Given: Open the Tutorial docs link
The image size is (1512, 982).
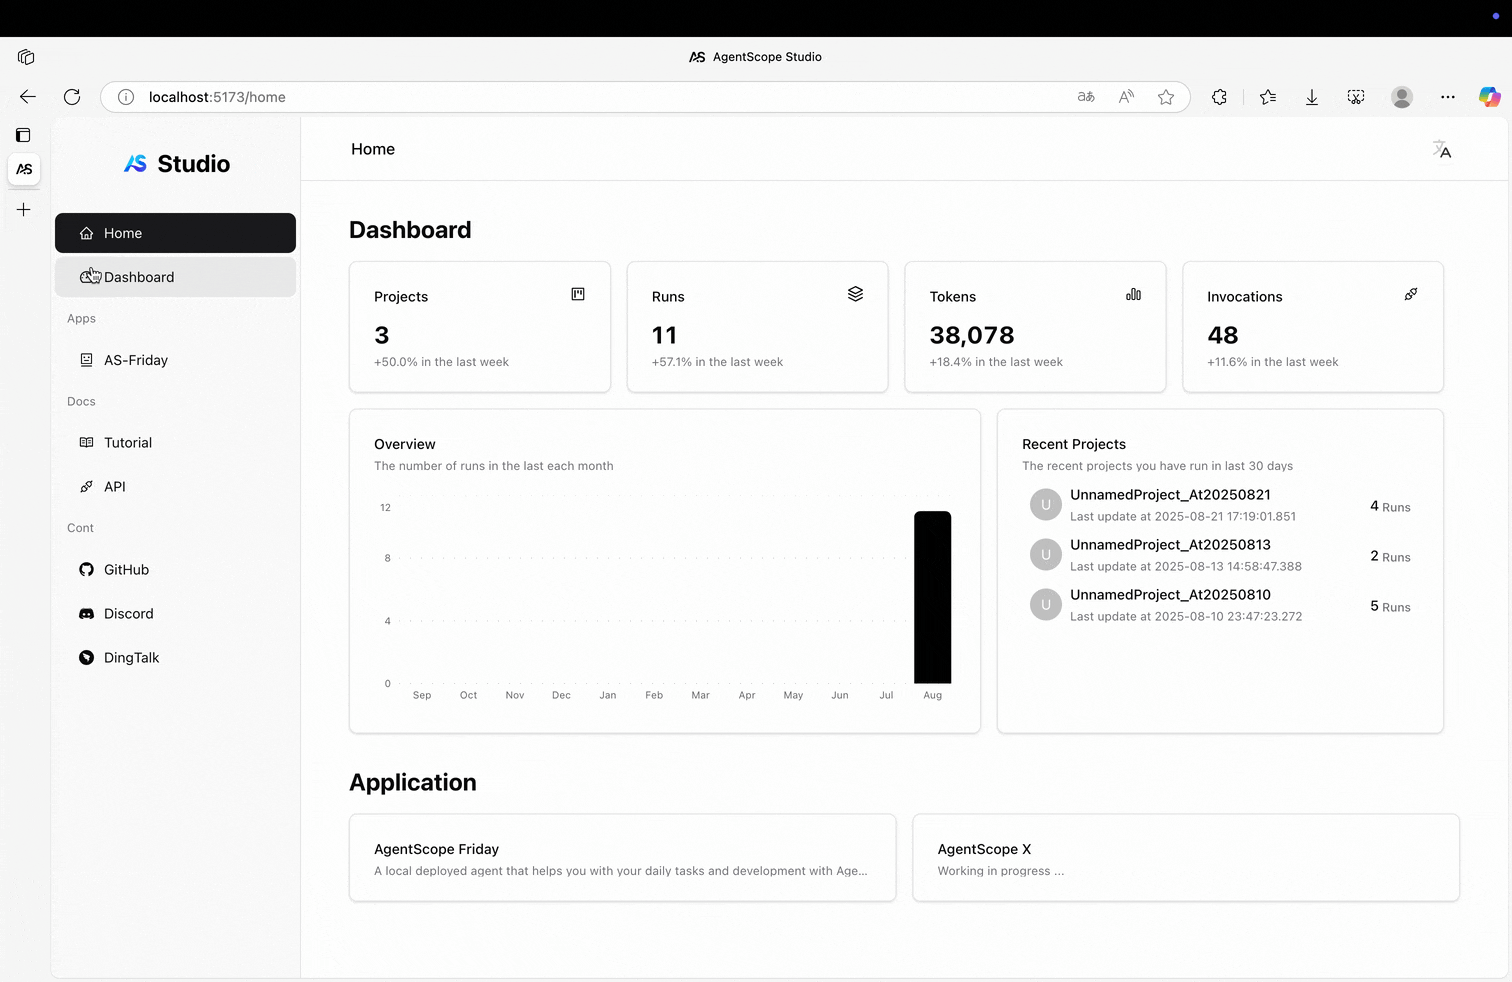Looking at the screenshot, I should [x=175, y=442].
